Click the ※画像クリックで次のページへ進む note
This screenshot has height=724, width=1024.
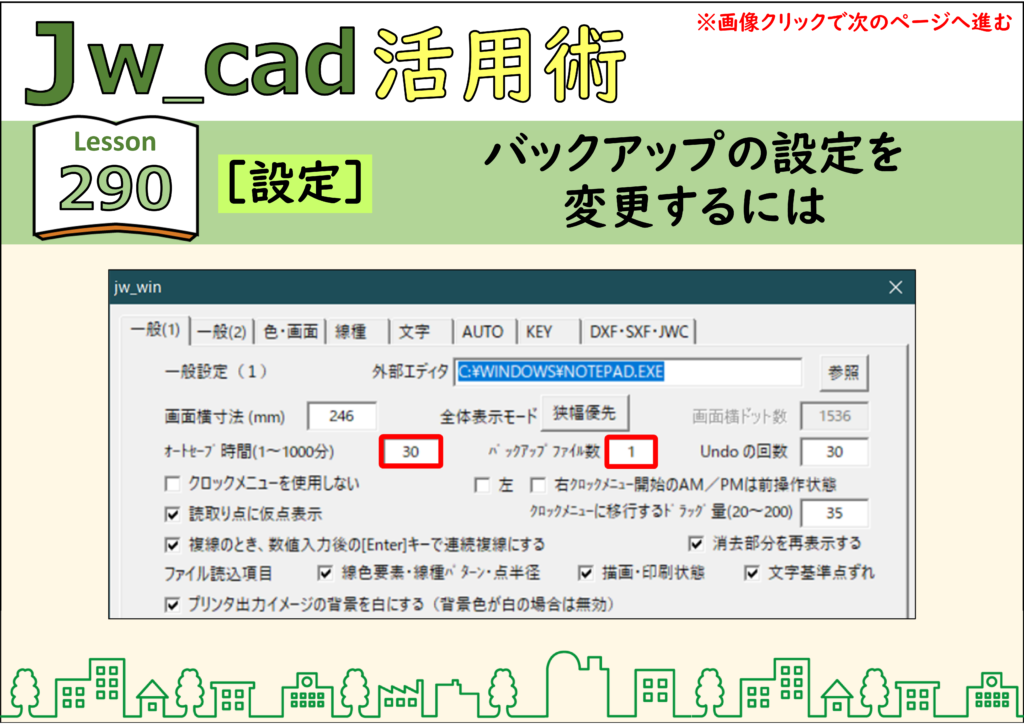tap(854, 23)
